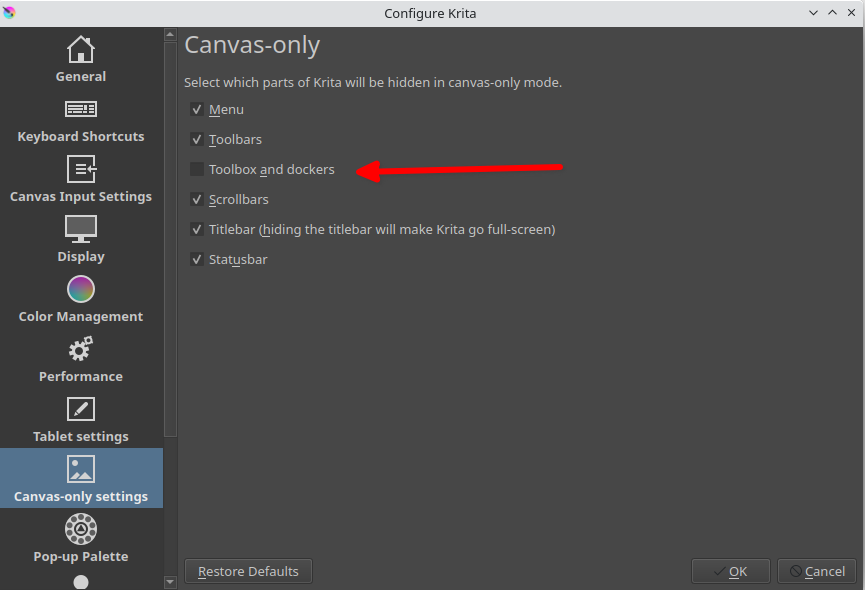This screenshot has width=865, height=590.
Task: Select the Display settings page
Action: [81, 239]
